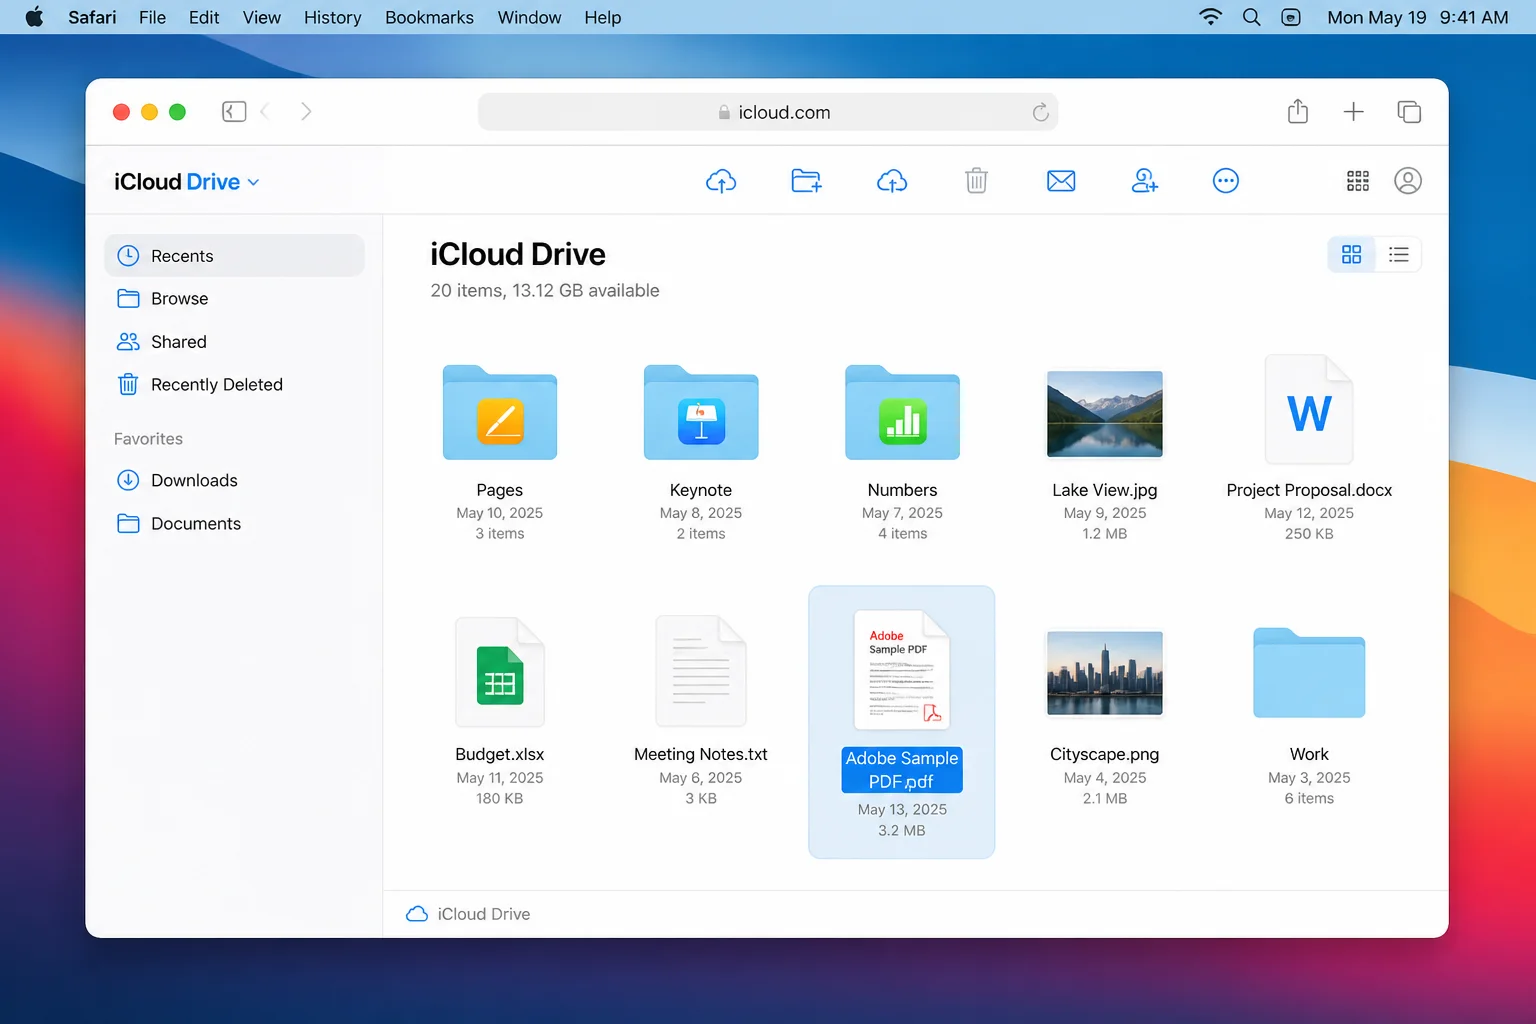1536x1024 pixels.
Task: Click the 'Adobe Sample PDF.pdf' filename label
Action: pos(902,770)
